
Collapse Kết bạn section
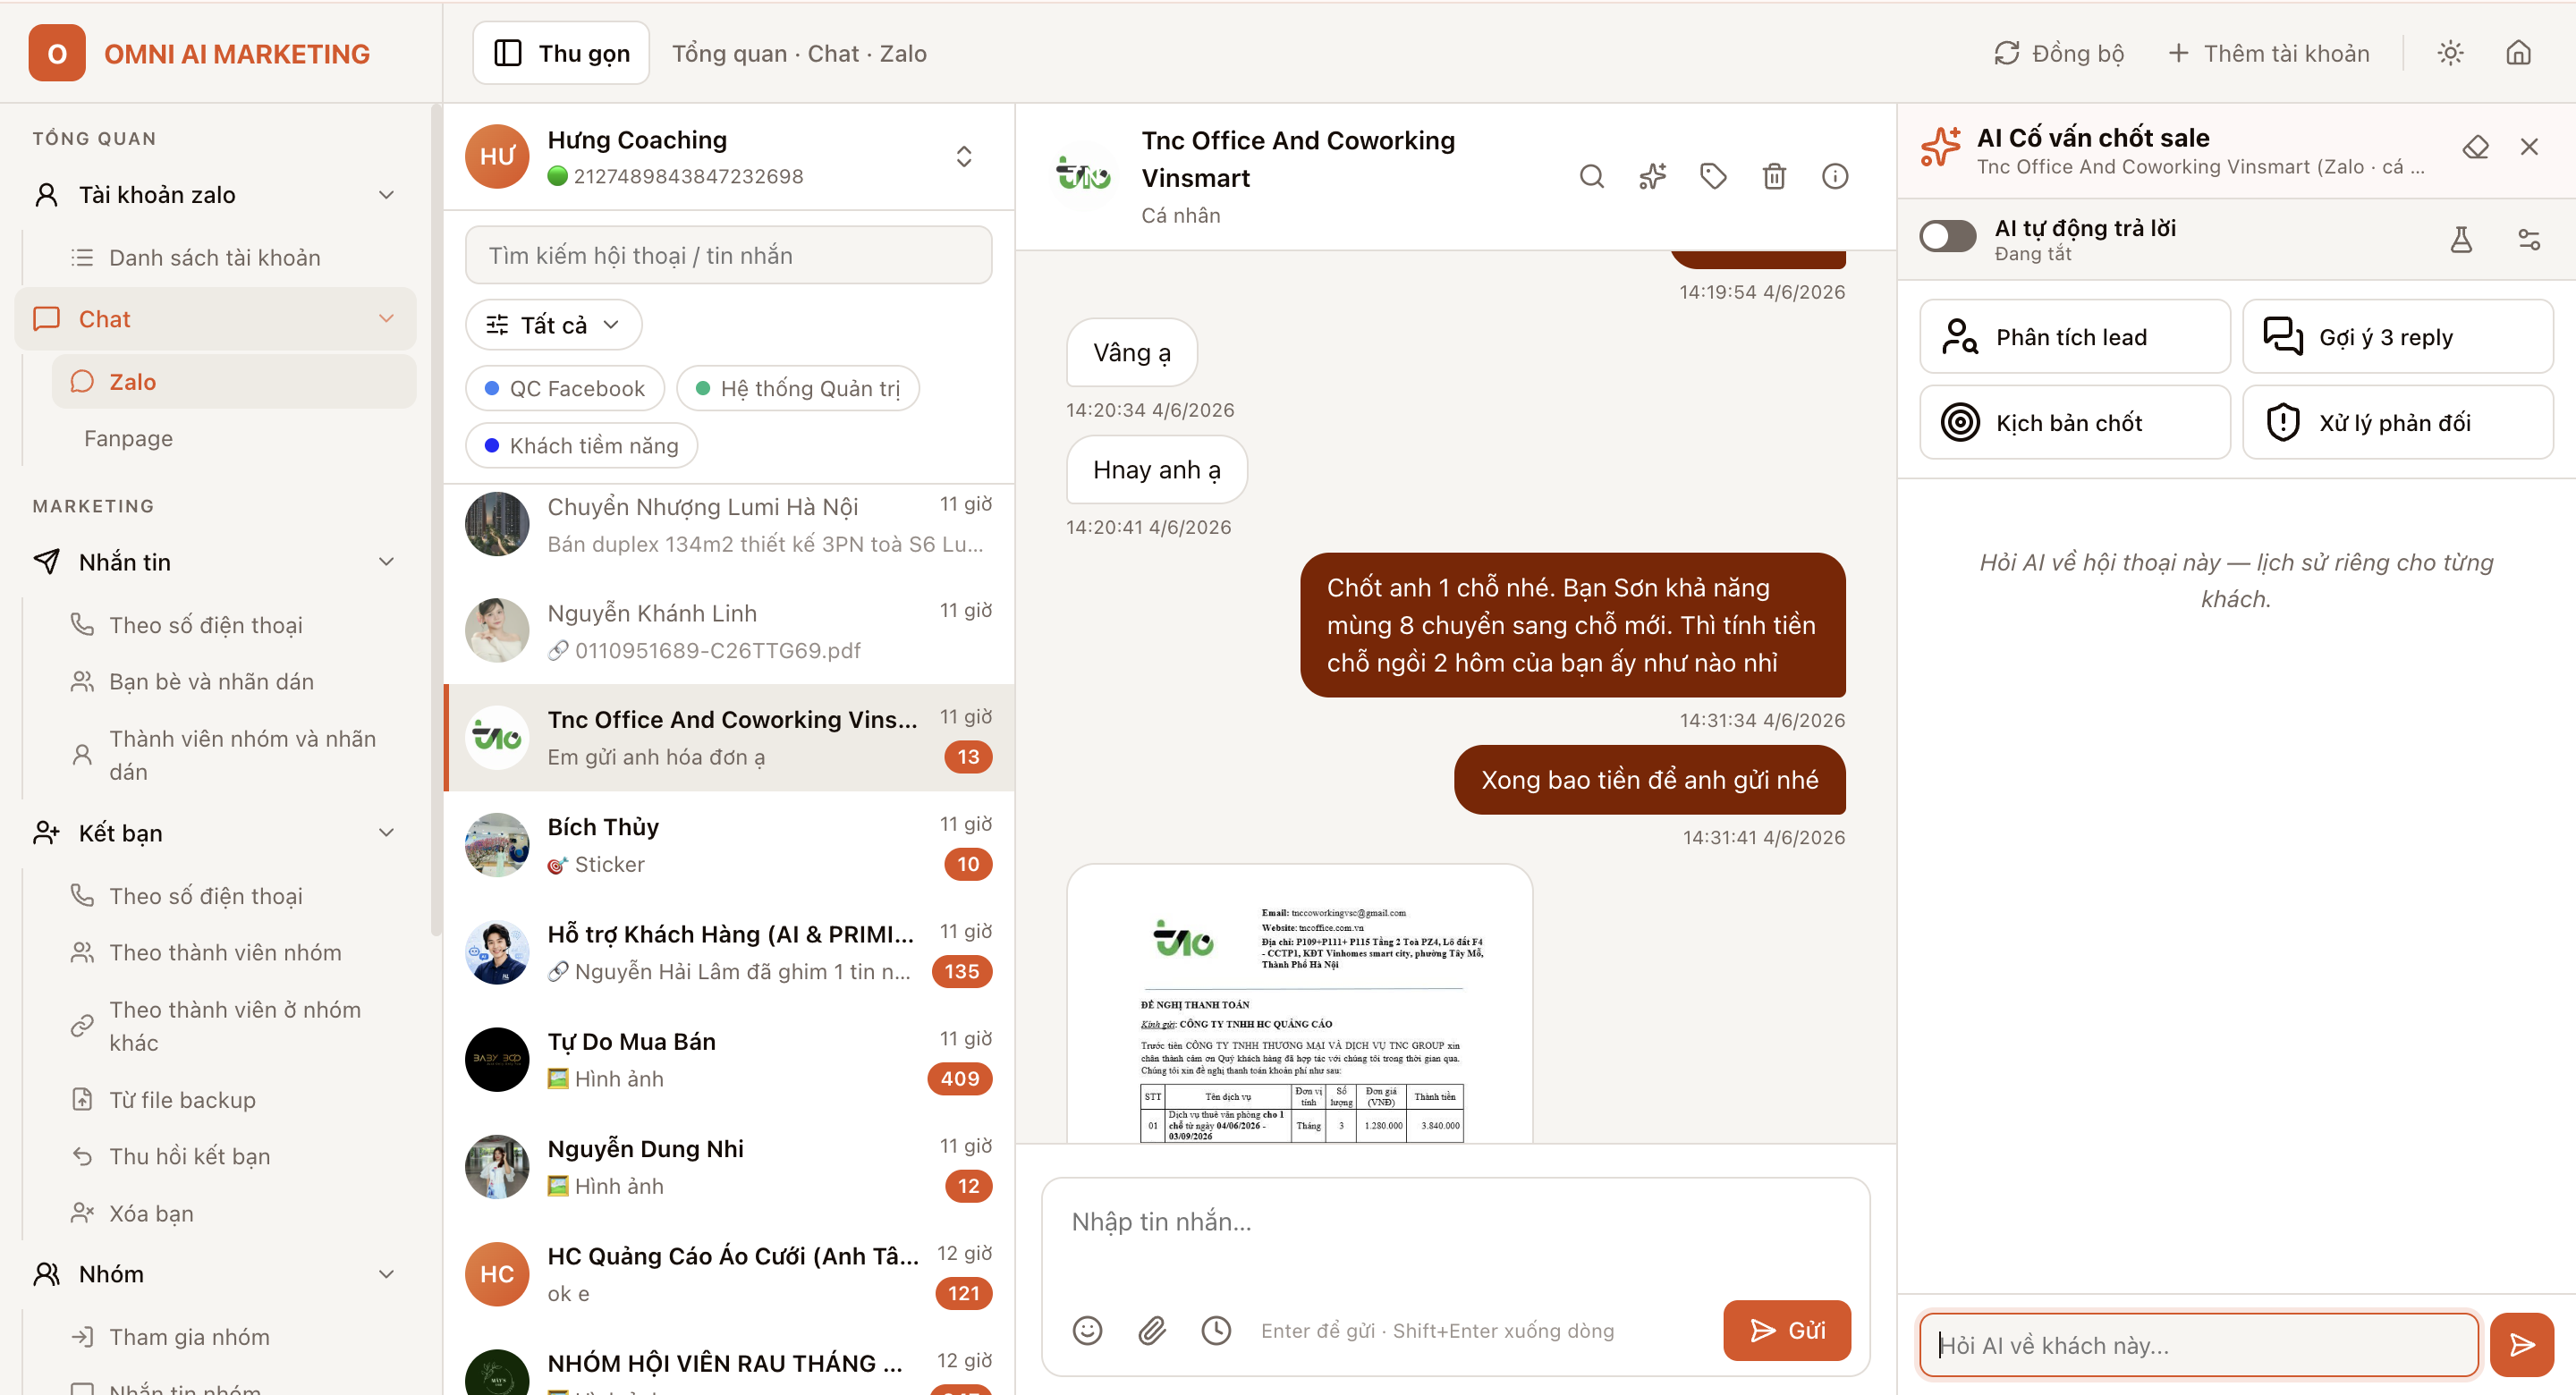tap(385, 833)
